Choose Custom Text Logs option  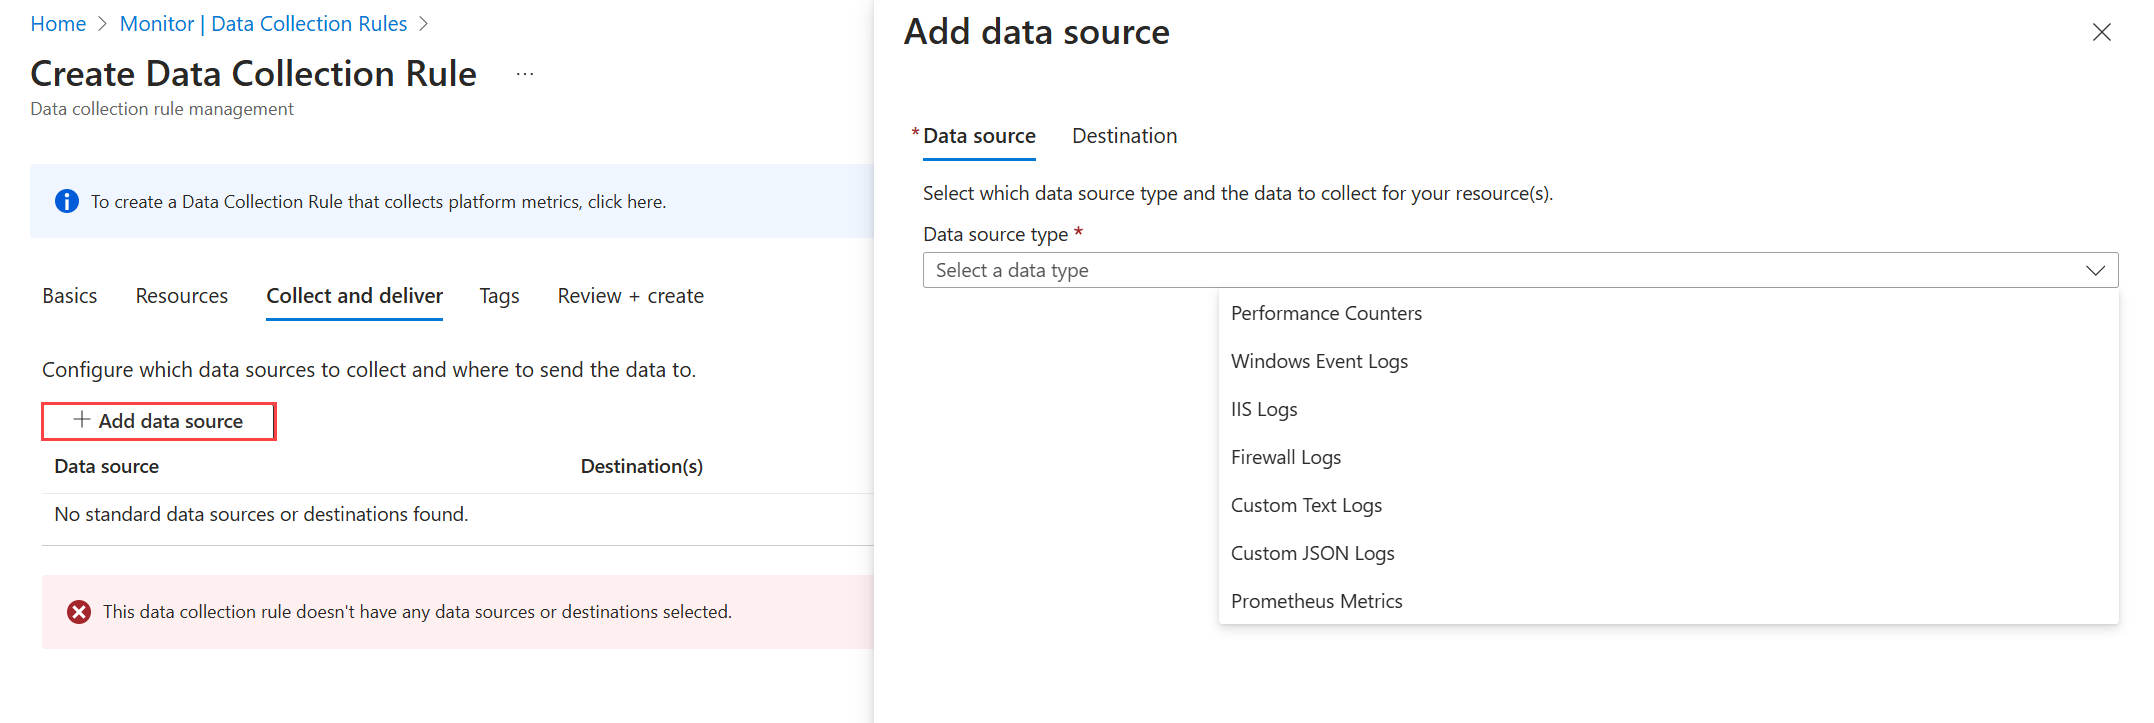[1306, 505]
